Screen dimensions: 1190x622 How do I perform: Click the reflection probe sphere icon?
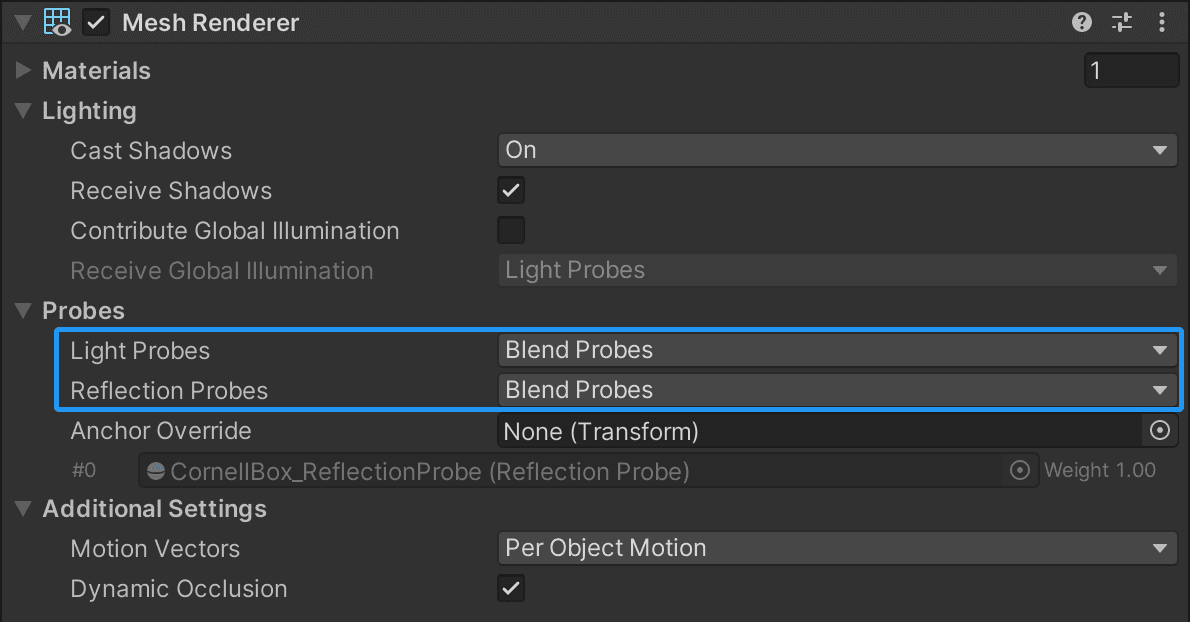tap(156, 471)
